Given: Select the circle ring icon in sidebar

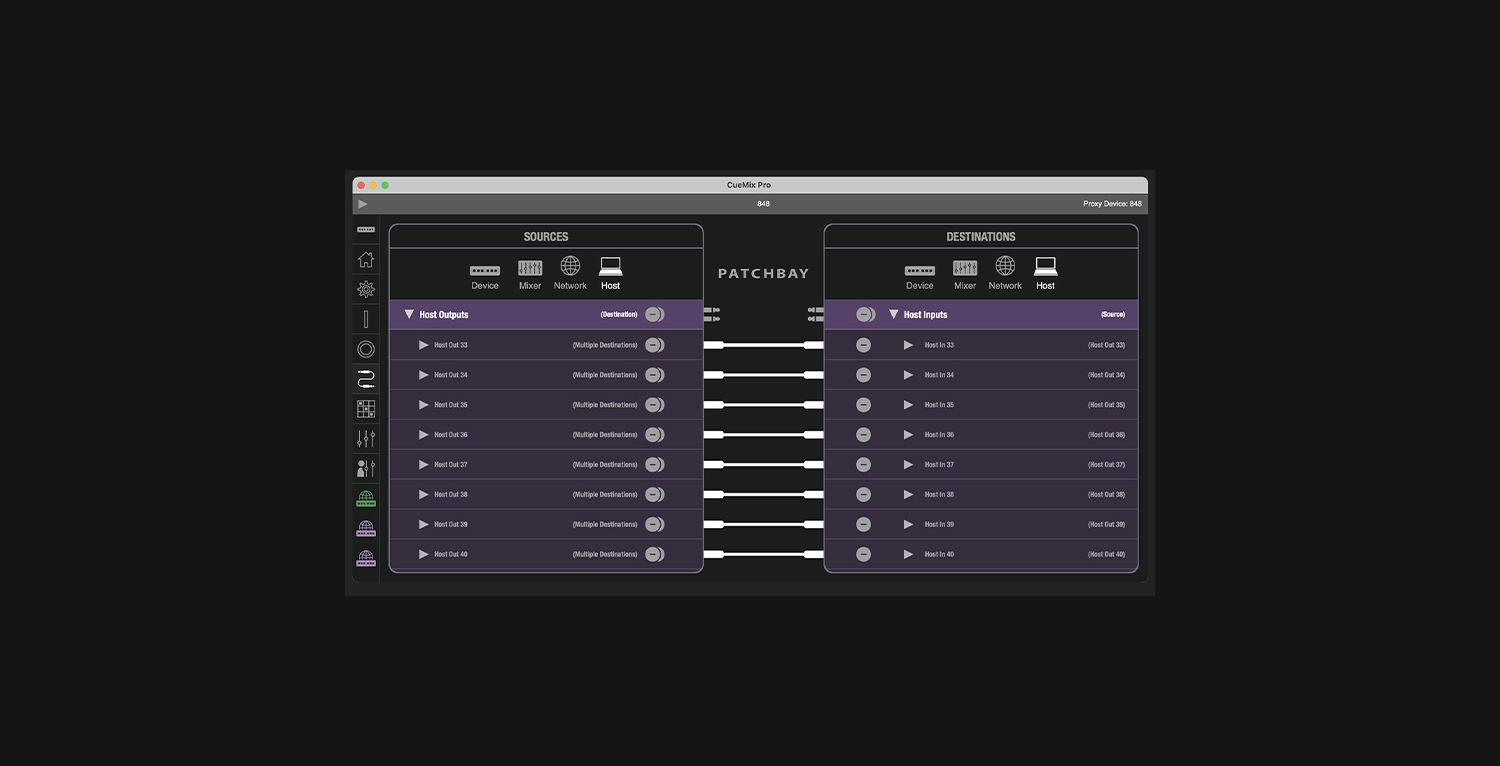Looking at the screenshot, I should [x=366, y=349].
